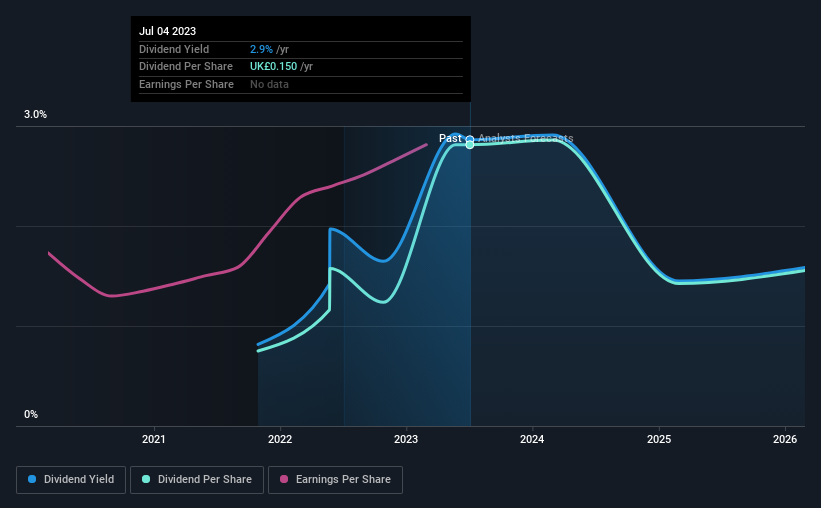This screenshot has width=821, height=508.
Task: Click the 'No data' earnings value
Action: pos(269,84)
